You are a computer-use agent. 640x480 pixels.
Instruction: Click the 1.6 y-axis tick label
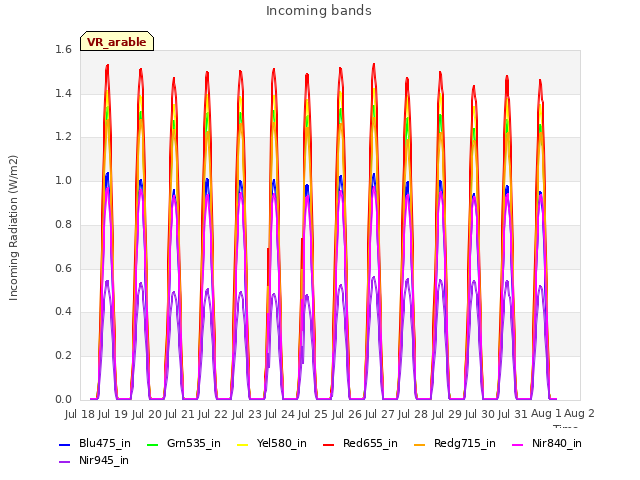coord(63,50)
